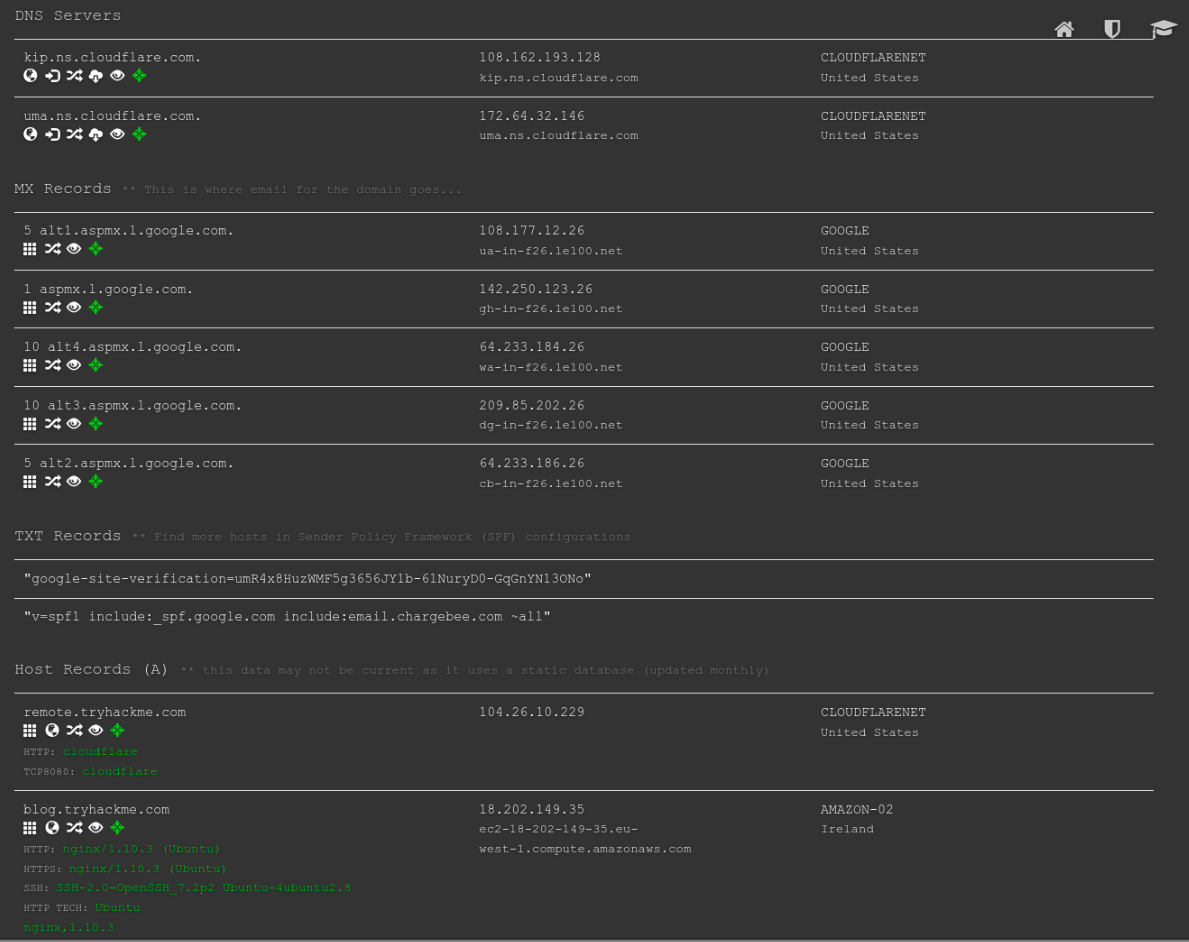Click the sign-in arrow icon under uma.ns.cloudflare.com
1189x942 pixels.
(52, 133)
